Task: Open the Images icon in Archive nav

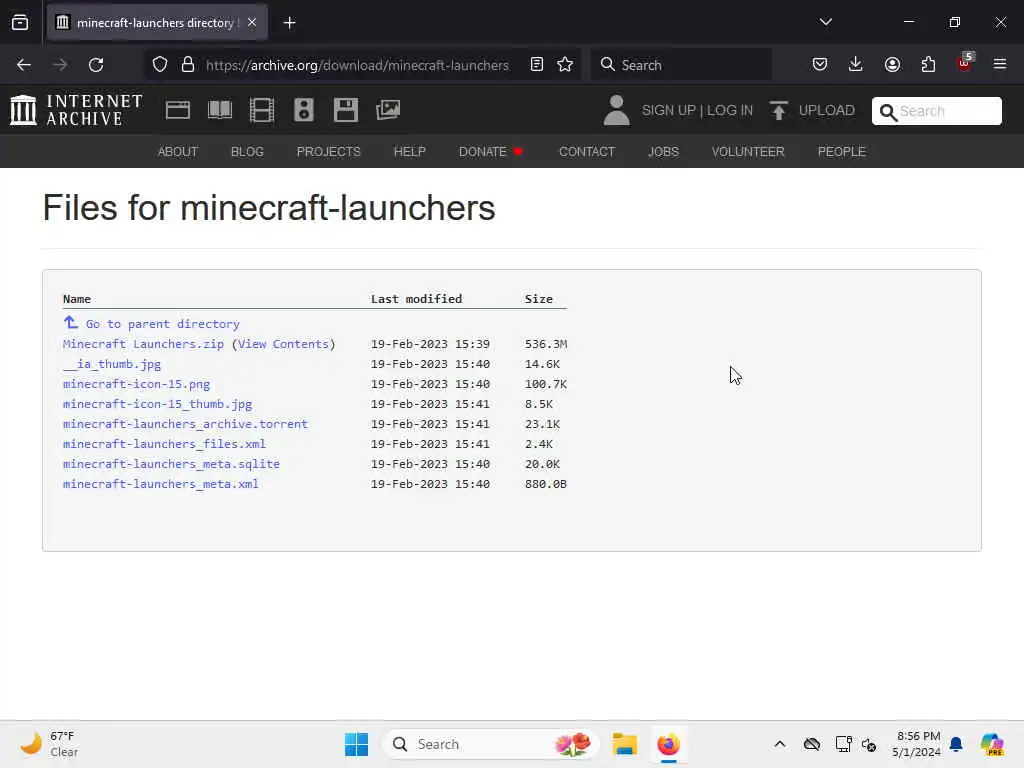Action: coord(388,110)
